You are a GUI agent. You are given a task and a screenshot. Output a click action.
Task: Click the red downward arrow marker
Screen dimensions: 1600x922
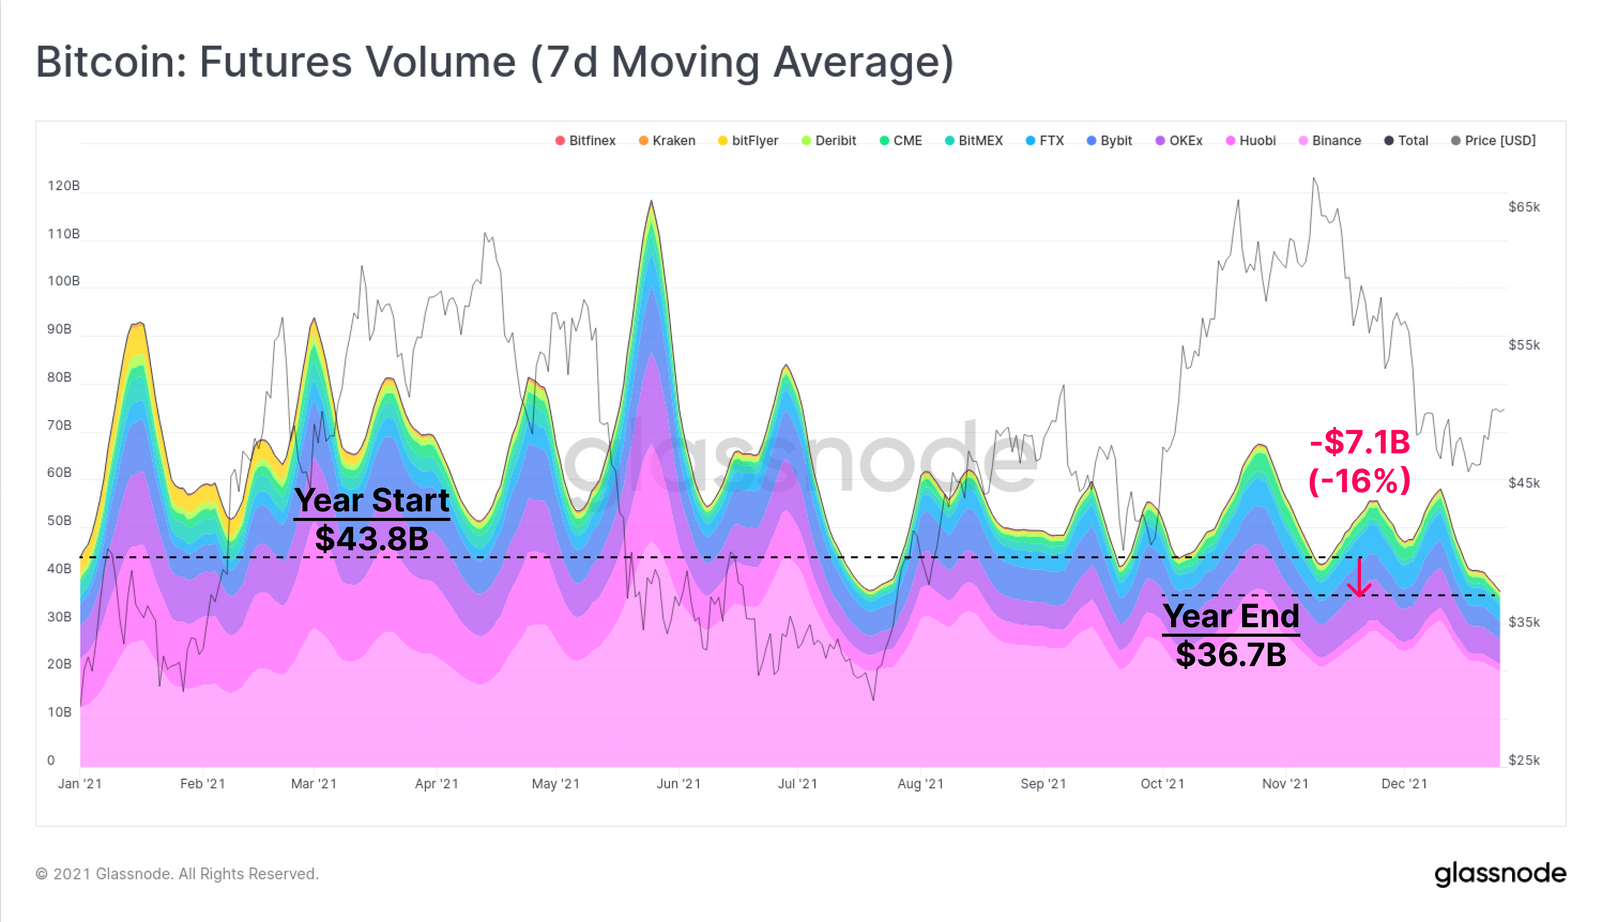click(x=1359, y=577)
